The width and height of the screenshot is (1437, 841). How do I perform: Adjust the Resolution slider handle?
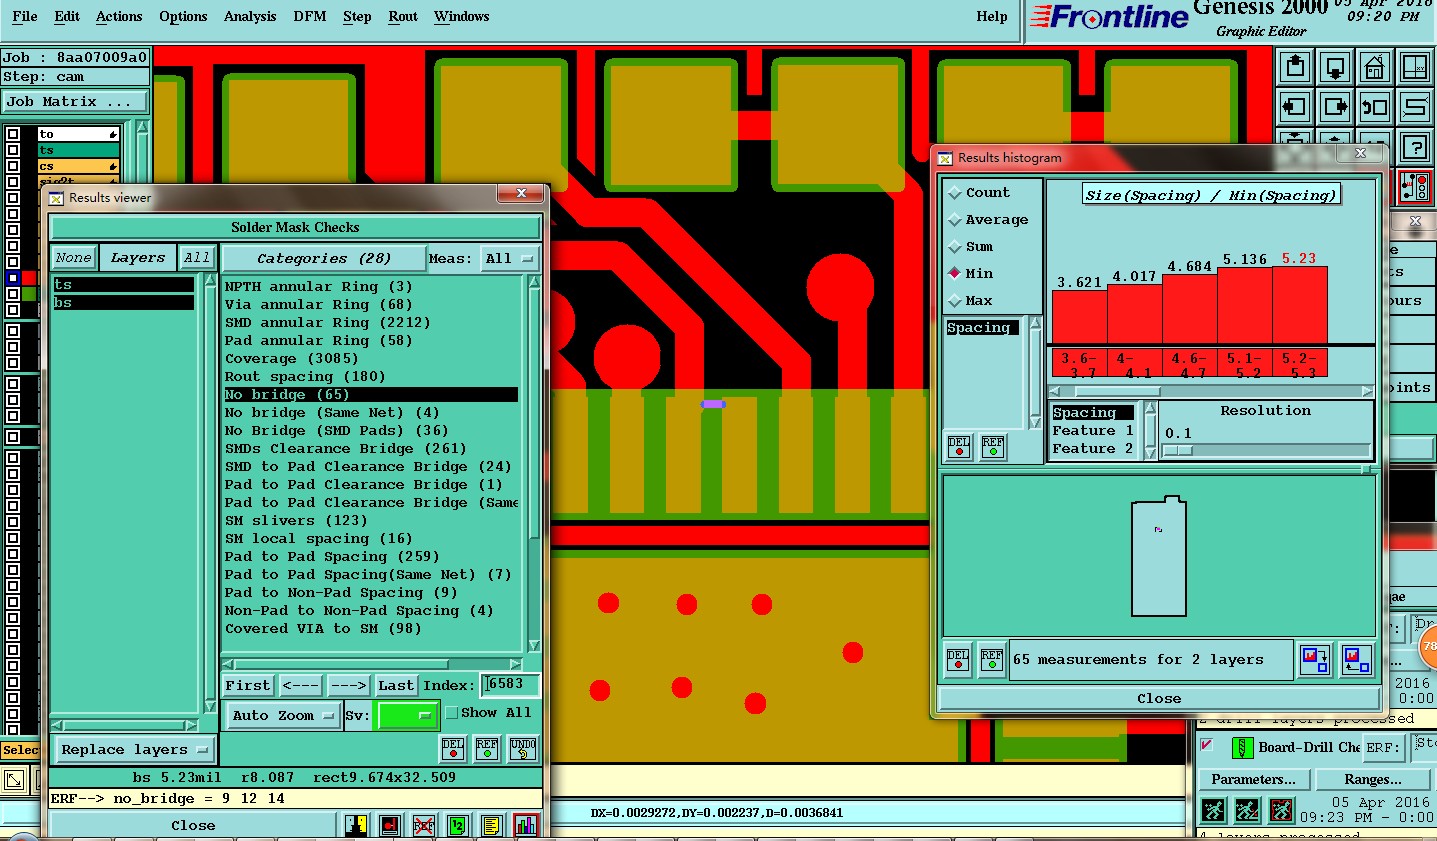pyautogui.click(x=1179, y=451)
